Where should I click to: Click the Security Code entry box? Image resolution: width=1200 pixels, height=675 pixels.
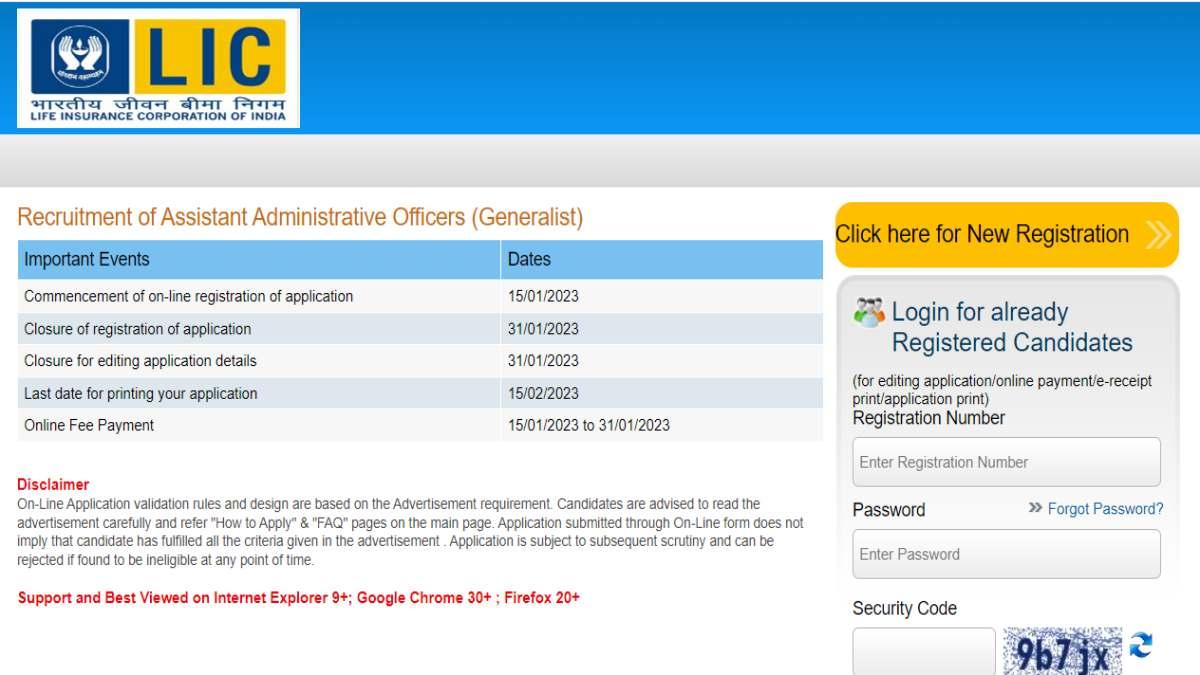point(922,652)
